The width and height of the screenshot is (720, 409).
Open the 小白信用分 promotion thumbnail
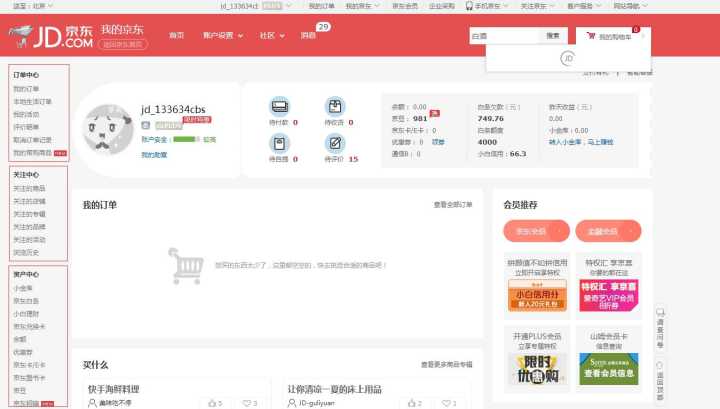[x=537, y=295]
